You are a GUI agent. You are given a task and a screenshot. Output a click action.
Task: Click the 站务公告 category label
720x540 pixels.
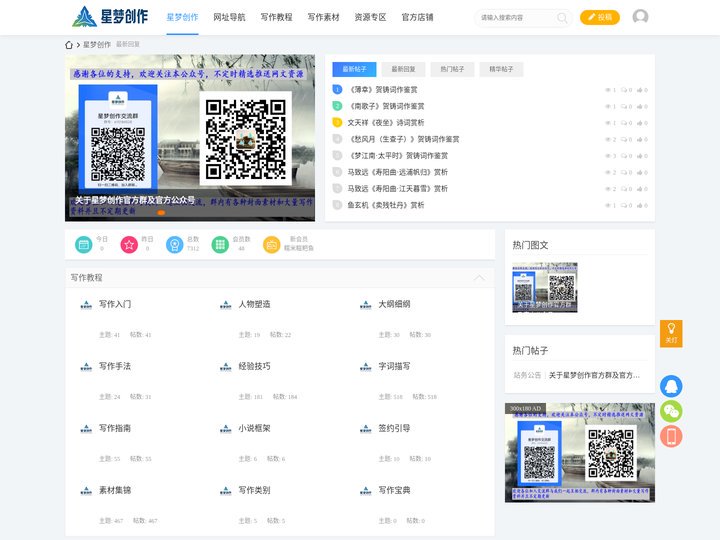[x=527, y=375]
